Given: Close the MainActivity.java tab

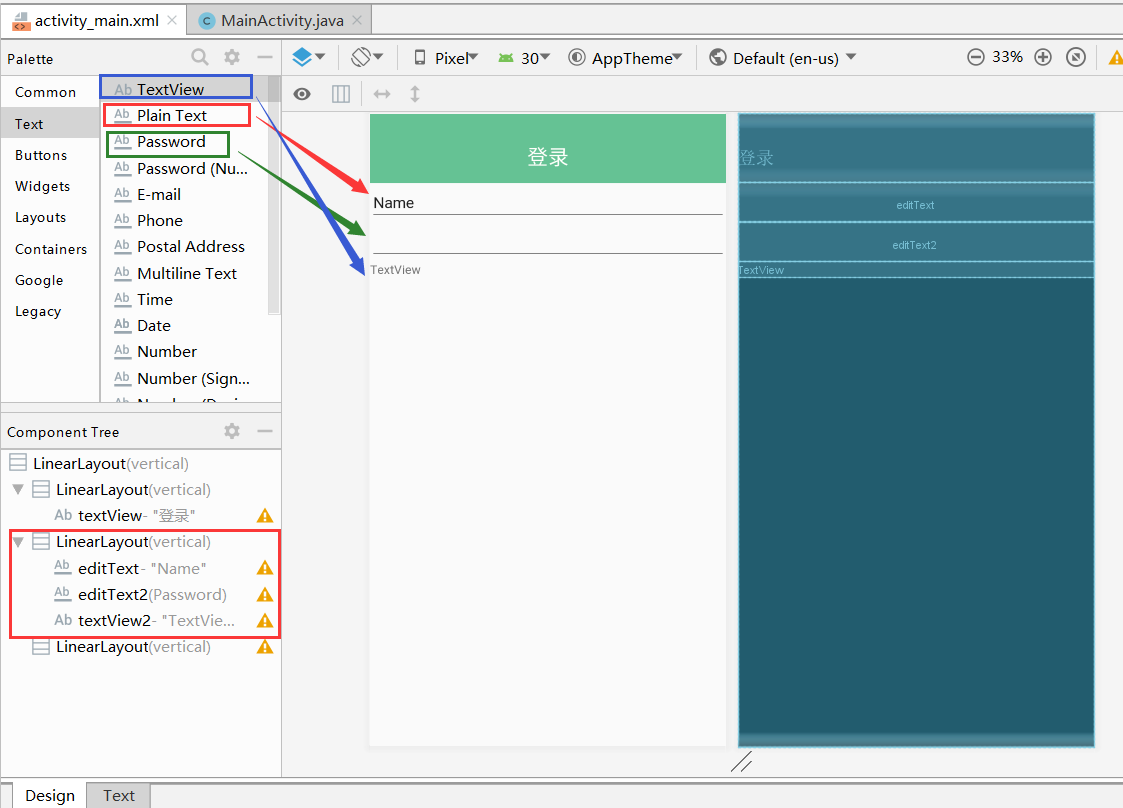Looking at the screenshot, I should 357,20.
